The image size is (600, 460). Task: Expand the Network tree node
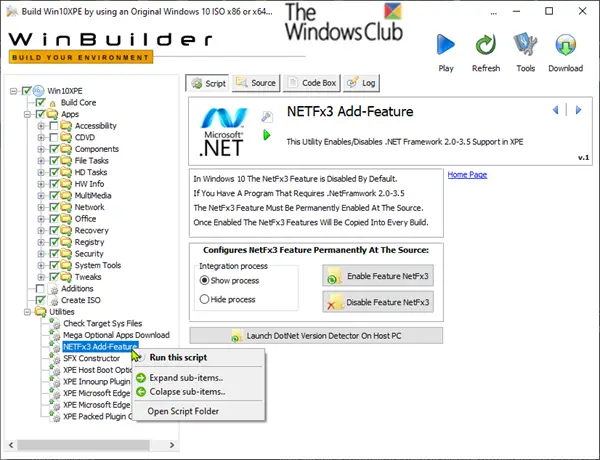[x=41, y=207]
